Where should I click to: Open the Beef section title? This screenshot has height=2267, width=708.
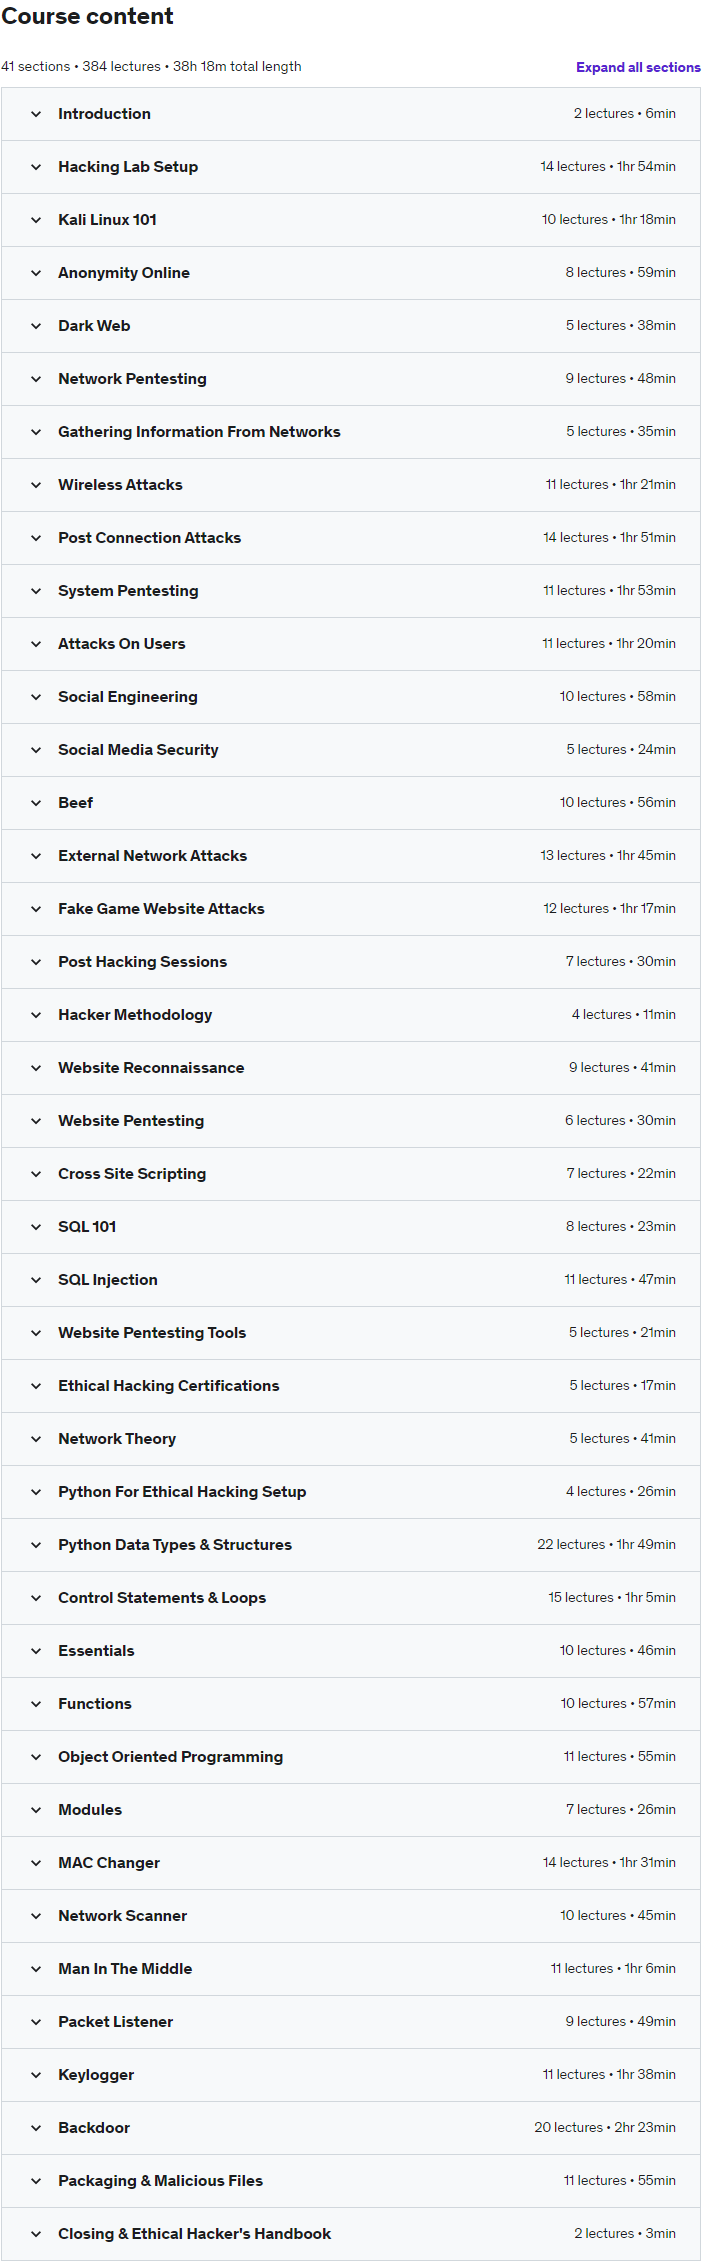[76, 803]
